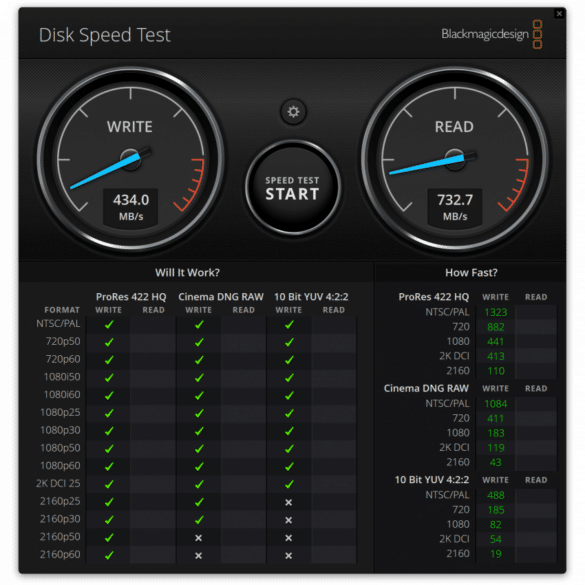Click ProRes 422 HQ write checkmark for 1080p30
585x585 pixels.
pos(109,431)
